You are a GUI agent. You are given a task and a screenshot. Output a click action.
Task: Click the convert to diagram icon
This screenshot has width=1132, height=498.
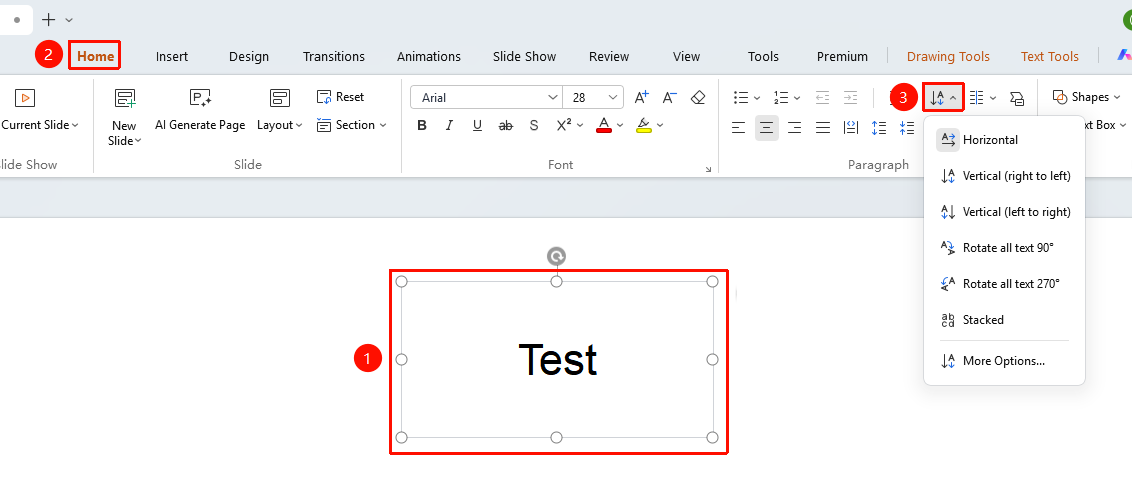click(x=1016, y=98)
